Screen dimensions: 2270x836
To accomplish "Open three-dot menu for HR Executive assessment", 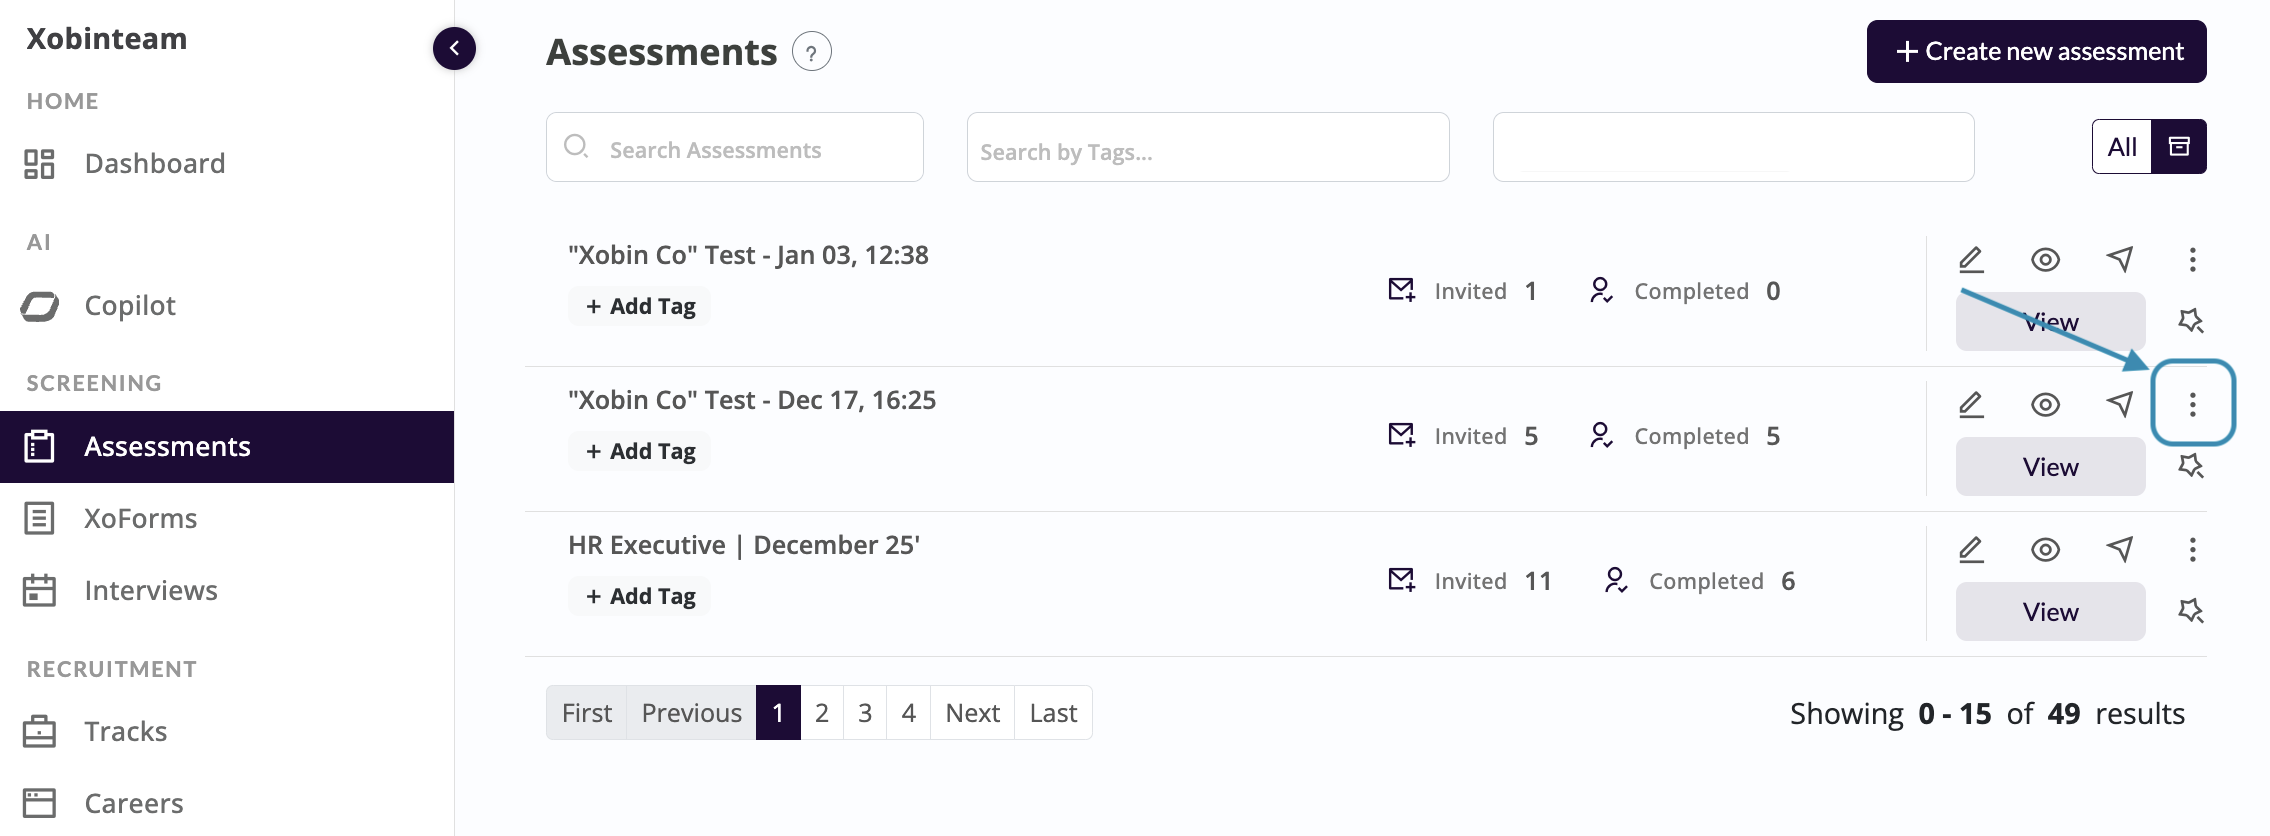I will [x=2192, y=550].
